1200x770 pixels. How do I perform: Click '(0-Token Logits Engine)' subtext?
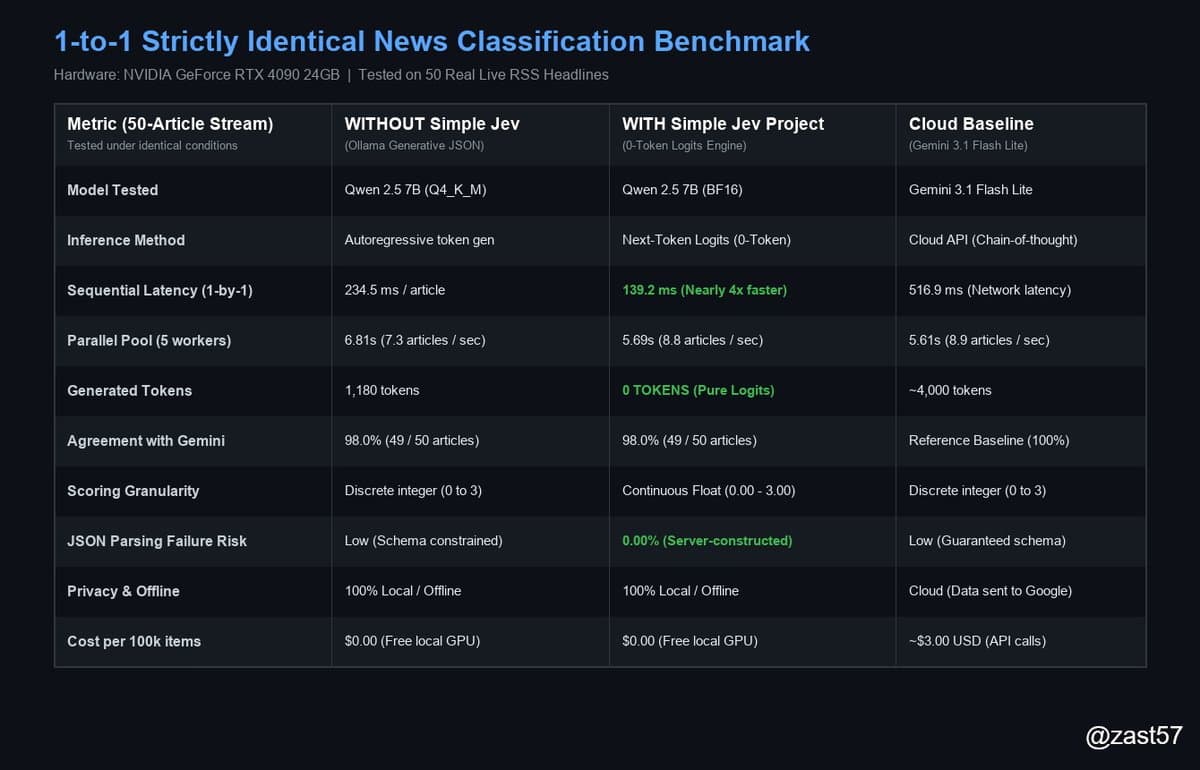click(x=684, y=146)
